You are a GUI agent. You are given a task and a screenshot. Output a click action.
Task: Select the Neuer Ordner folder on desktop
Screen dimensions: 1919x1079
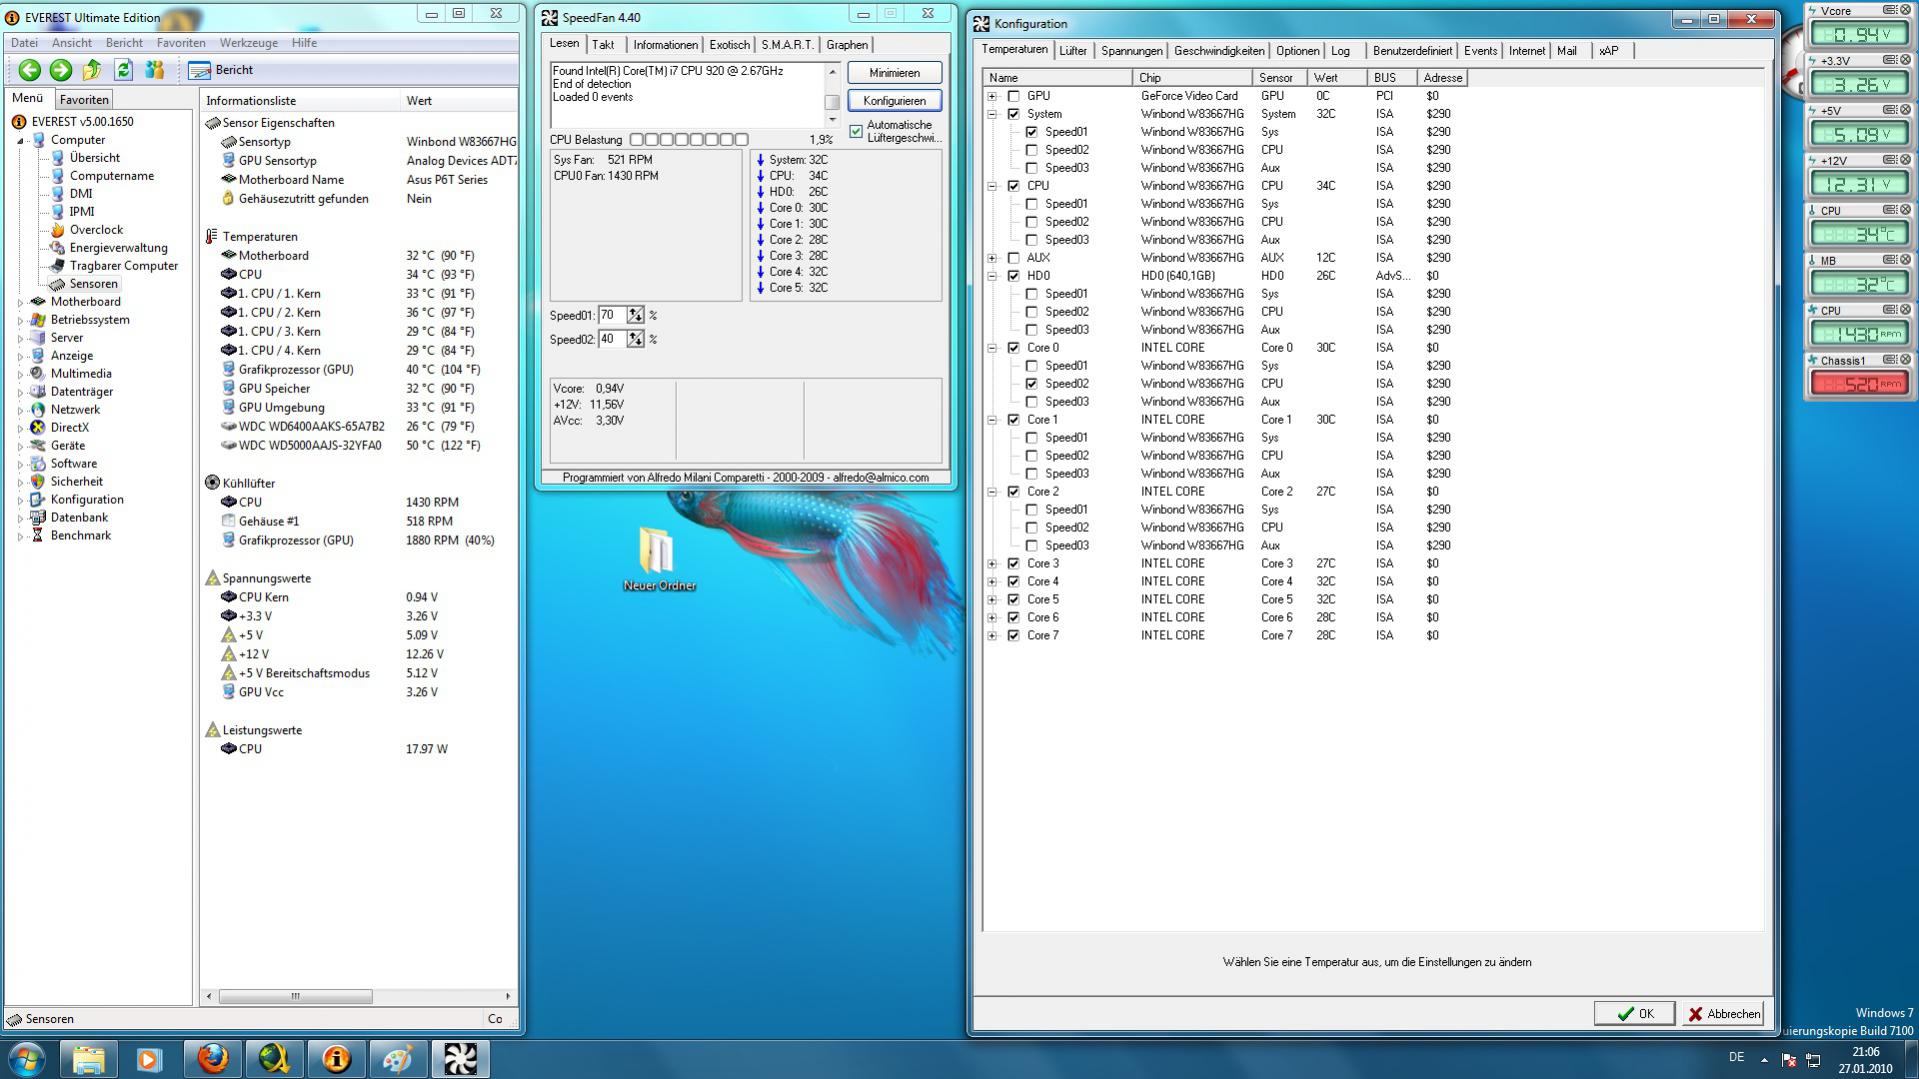(x=659, y=558)
